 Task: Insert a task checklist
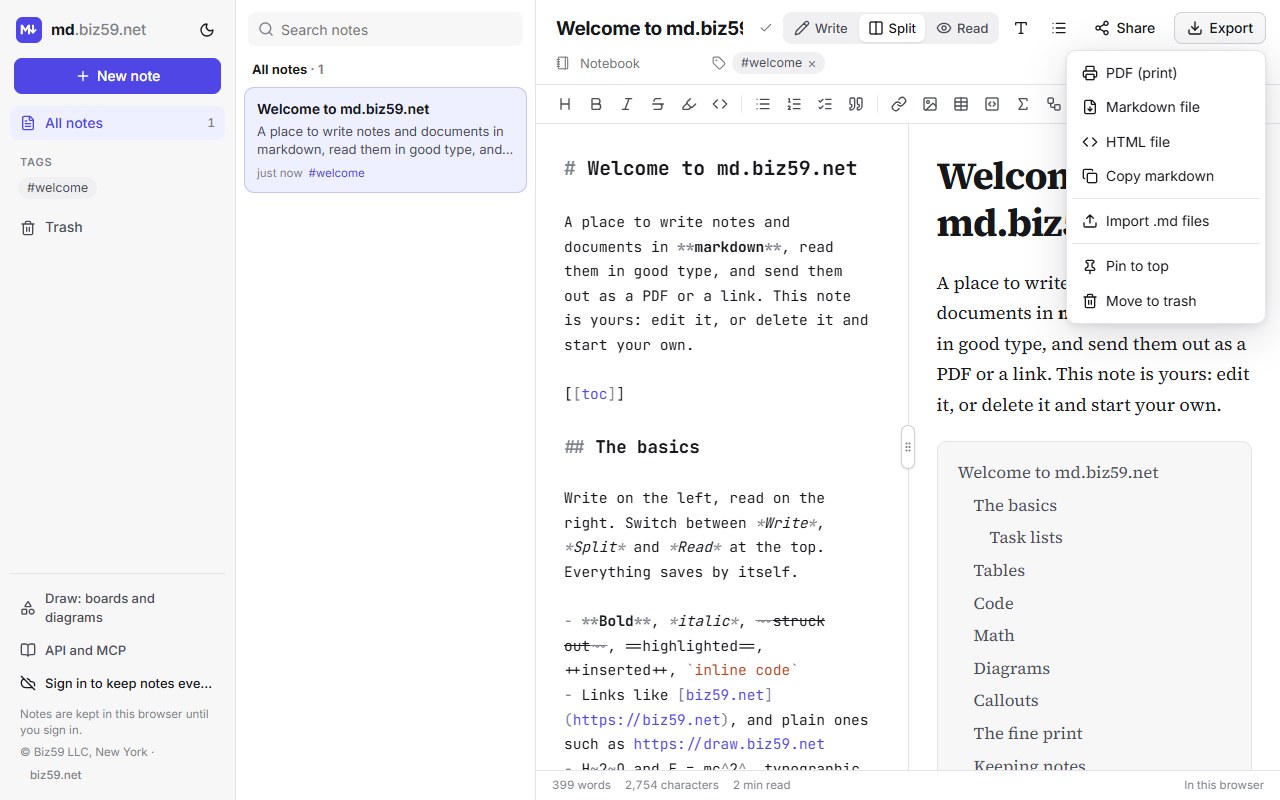825,104
